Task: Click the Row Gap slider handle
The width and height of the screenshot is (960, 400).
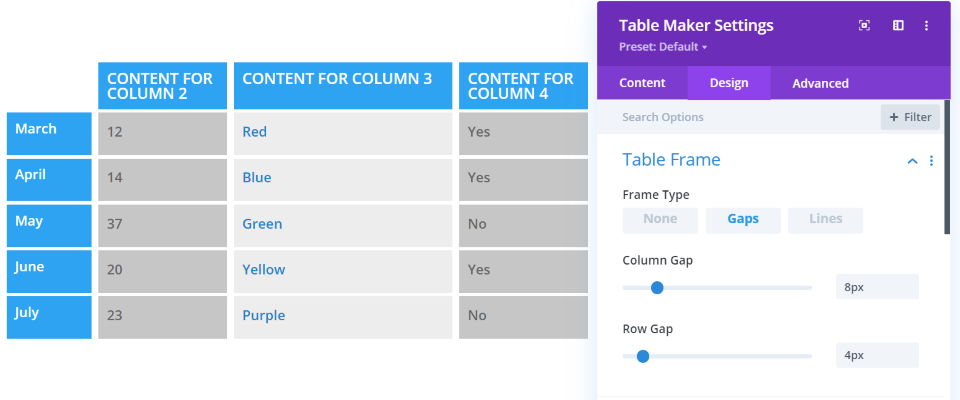Action: click(x=643, y=356)
